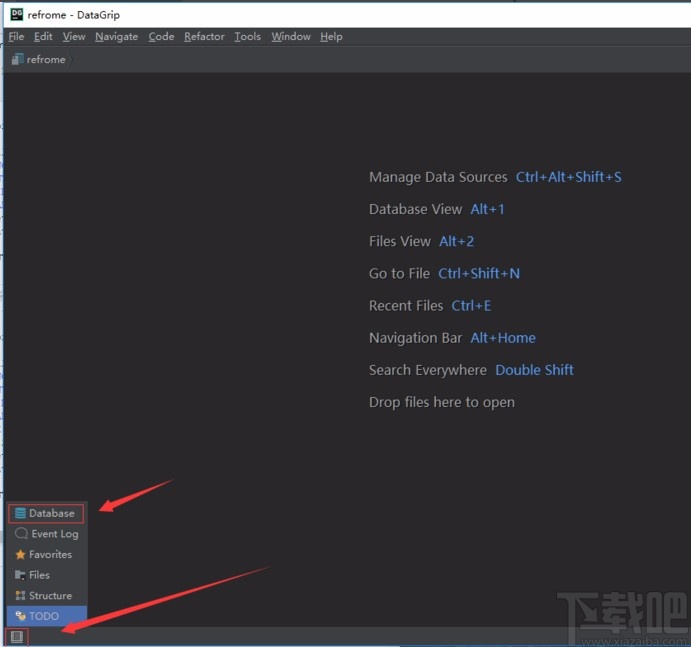Click the Alt+1 Database View shortcut
691x647 pixels.
(x=487, y=209)
